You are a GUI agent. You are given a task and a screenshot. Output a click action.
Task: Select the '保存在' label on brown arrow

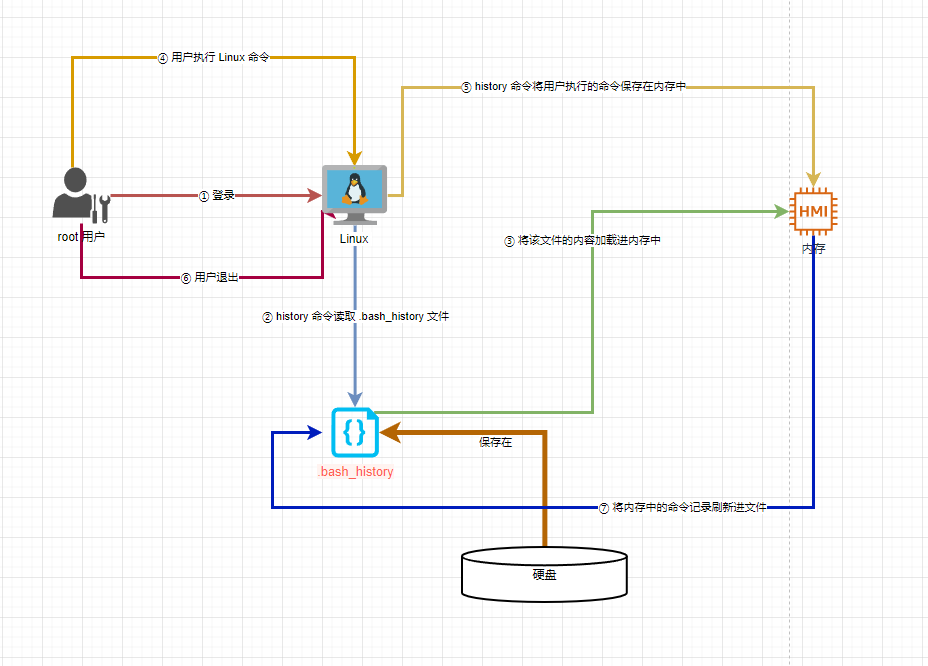click(495, 442)
